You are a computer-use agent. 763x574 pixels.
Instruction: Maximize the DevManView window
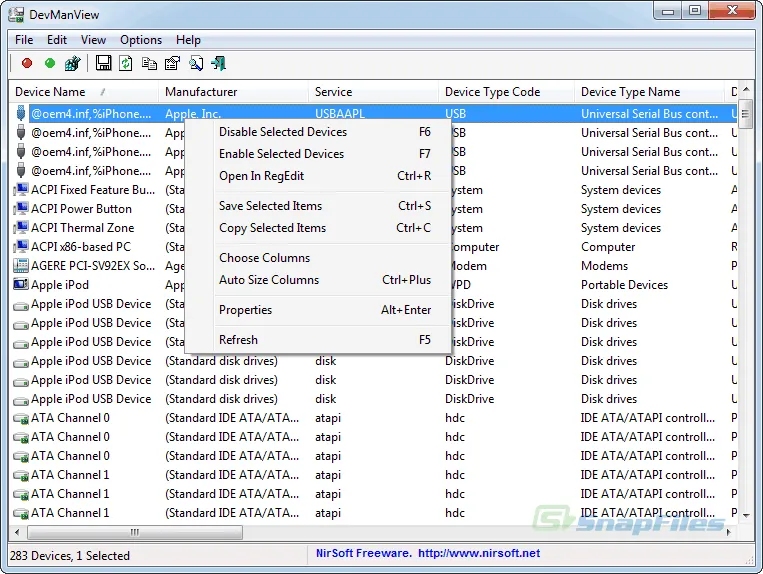pyautogui.click(x=695, y=10)
